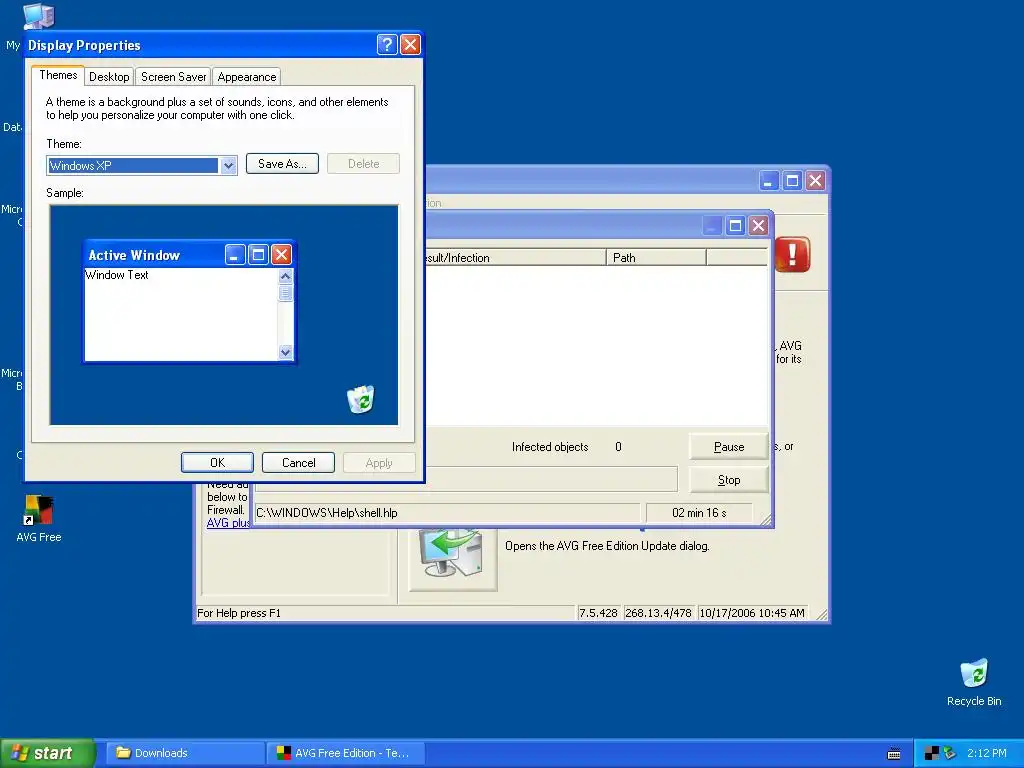Switch to the Desktop tab
The image size is (1024, 768).
[x=109, y=76]
